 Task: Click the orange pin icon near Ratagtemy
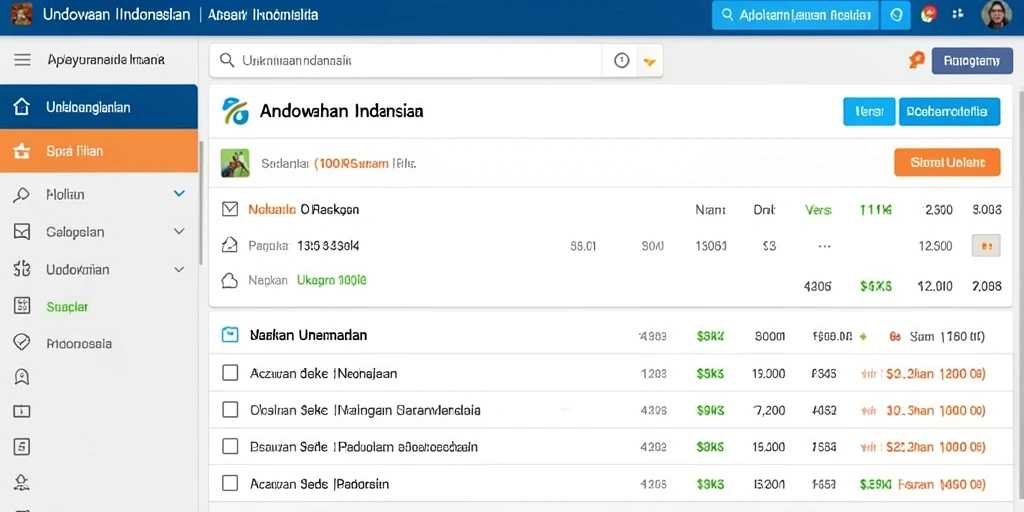click(916, 61)
